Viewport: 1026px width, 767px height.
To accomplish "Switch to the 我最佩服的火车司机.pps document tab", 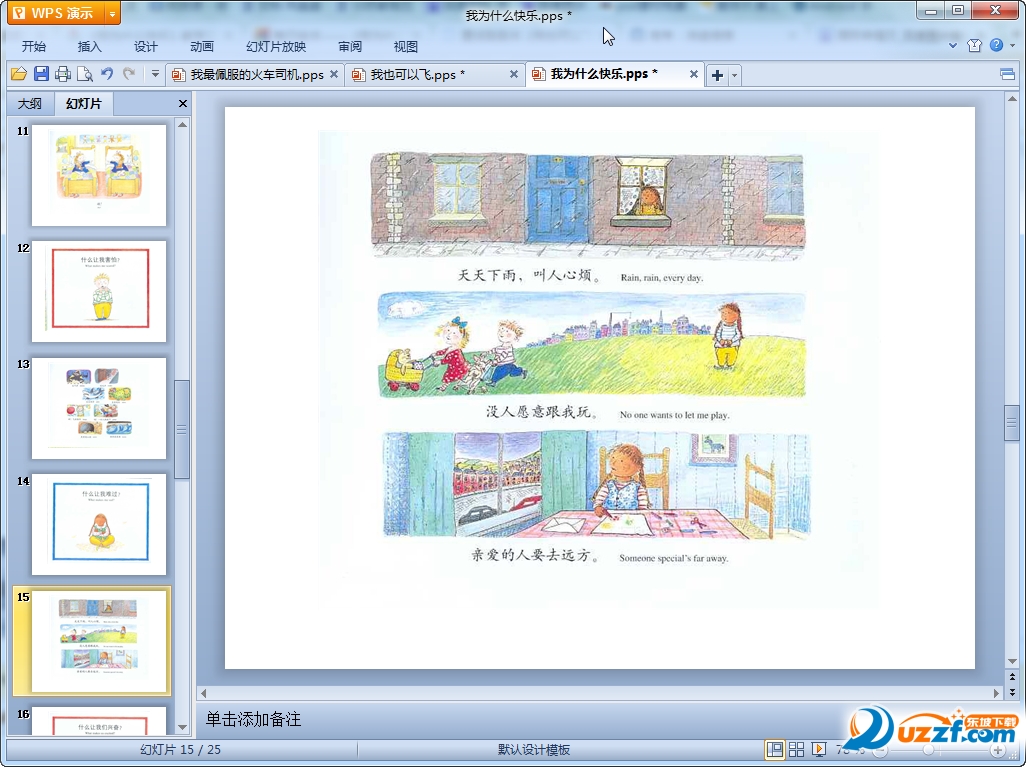I will (x=256, y=75).
